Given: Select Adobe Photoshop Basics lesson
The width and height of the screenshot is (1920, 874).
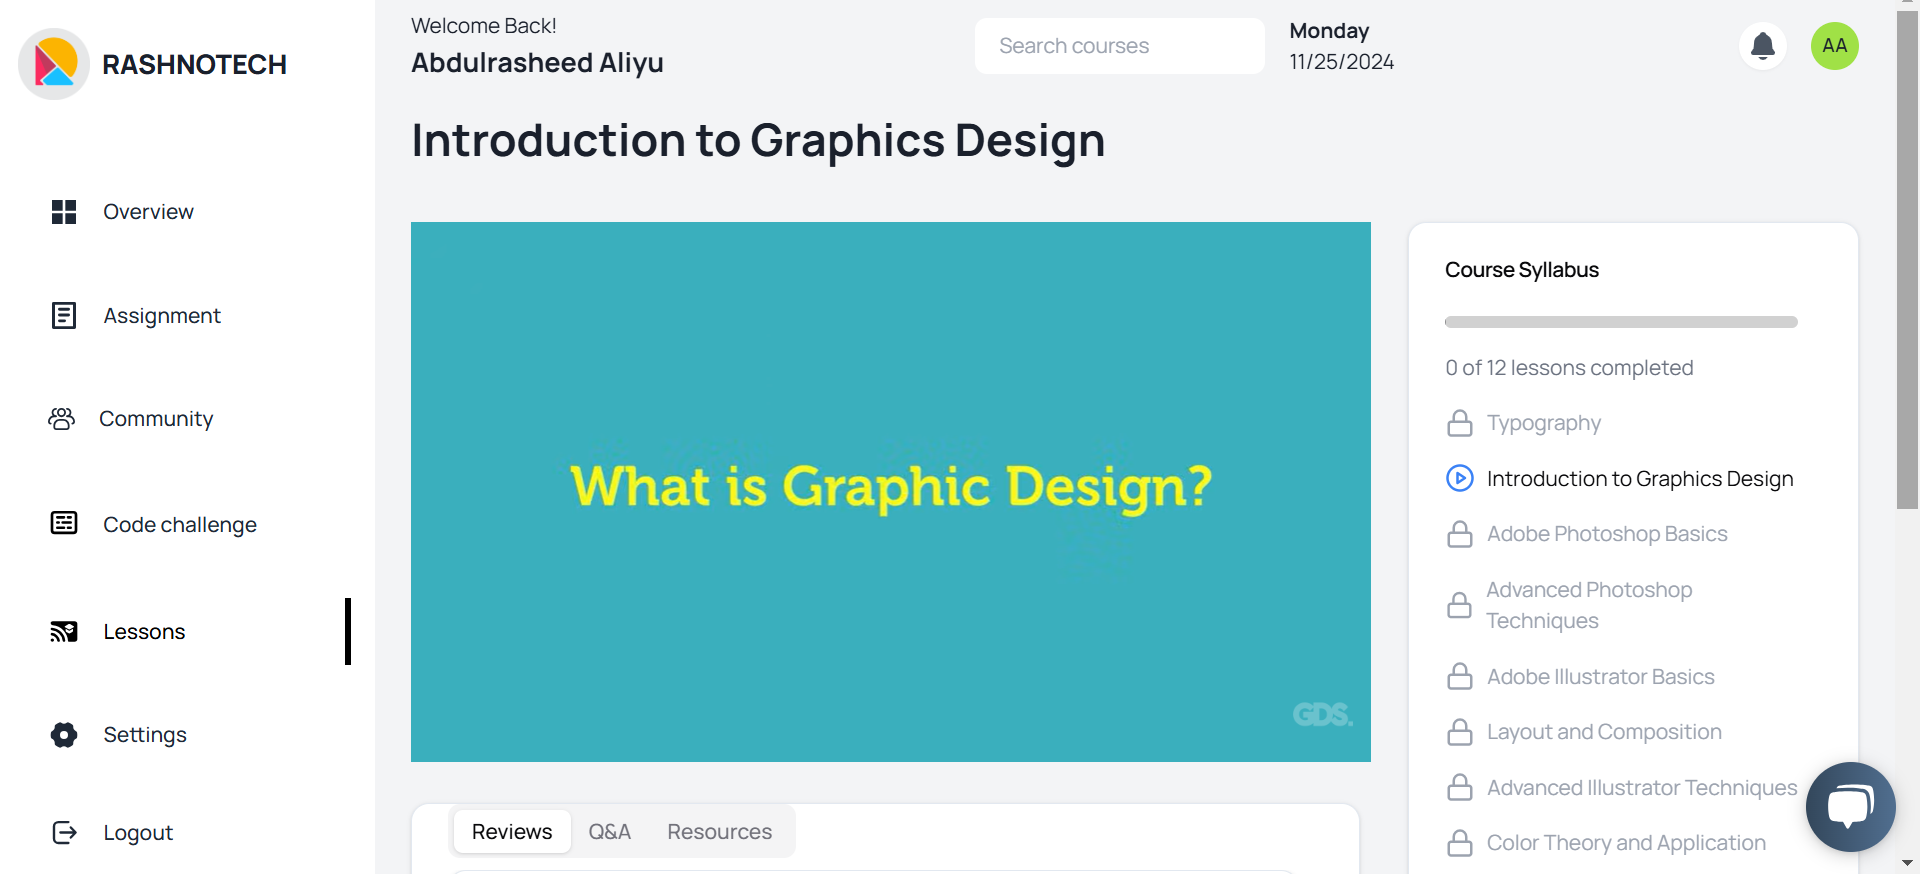Looking at the screenshot, I should [x=1606, y=534].
